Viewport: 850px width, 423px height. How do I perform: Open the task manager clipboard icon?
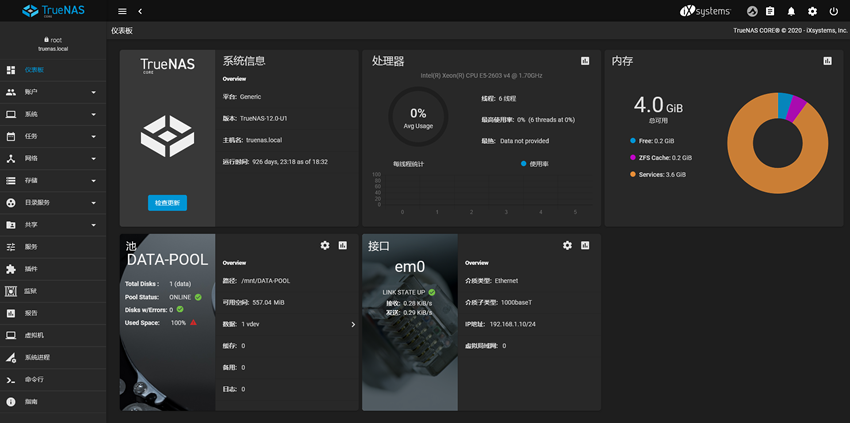(770, 11)
